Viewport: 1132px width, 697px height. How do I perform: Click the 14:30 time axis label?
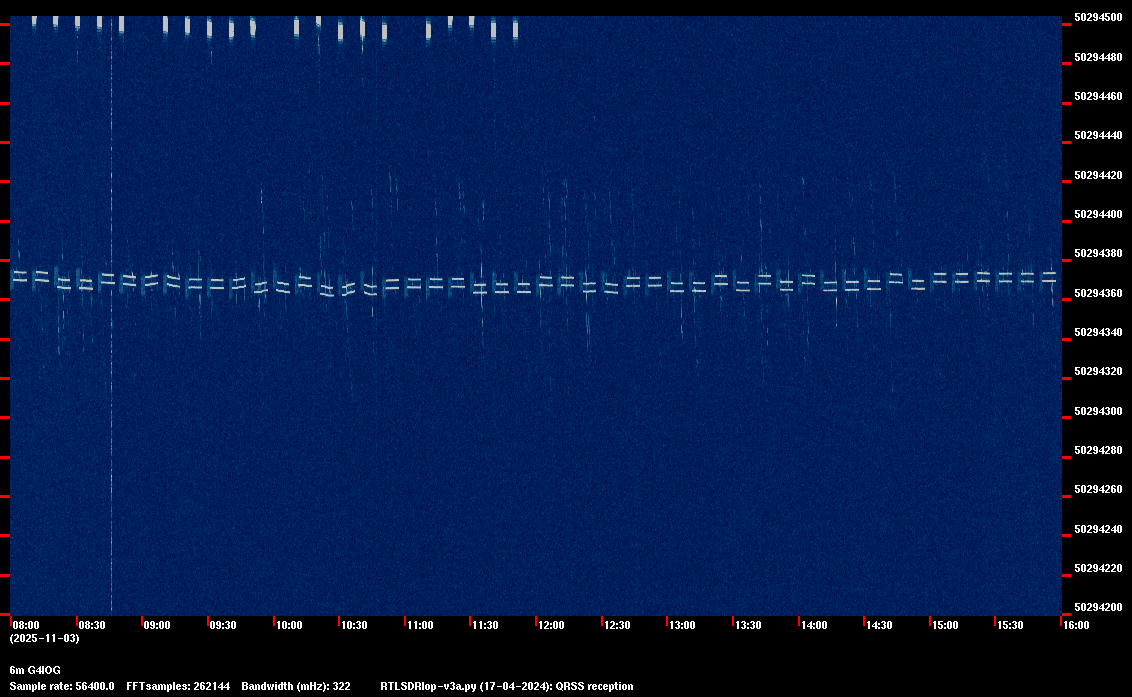point(879,625)
